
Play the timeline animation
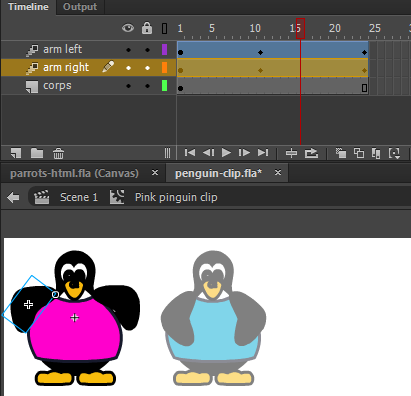point(226,153)
